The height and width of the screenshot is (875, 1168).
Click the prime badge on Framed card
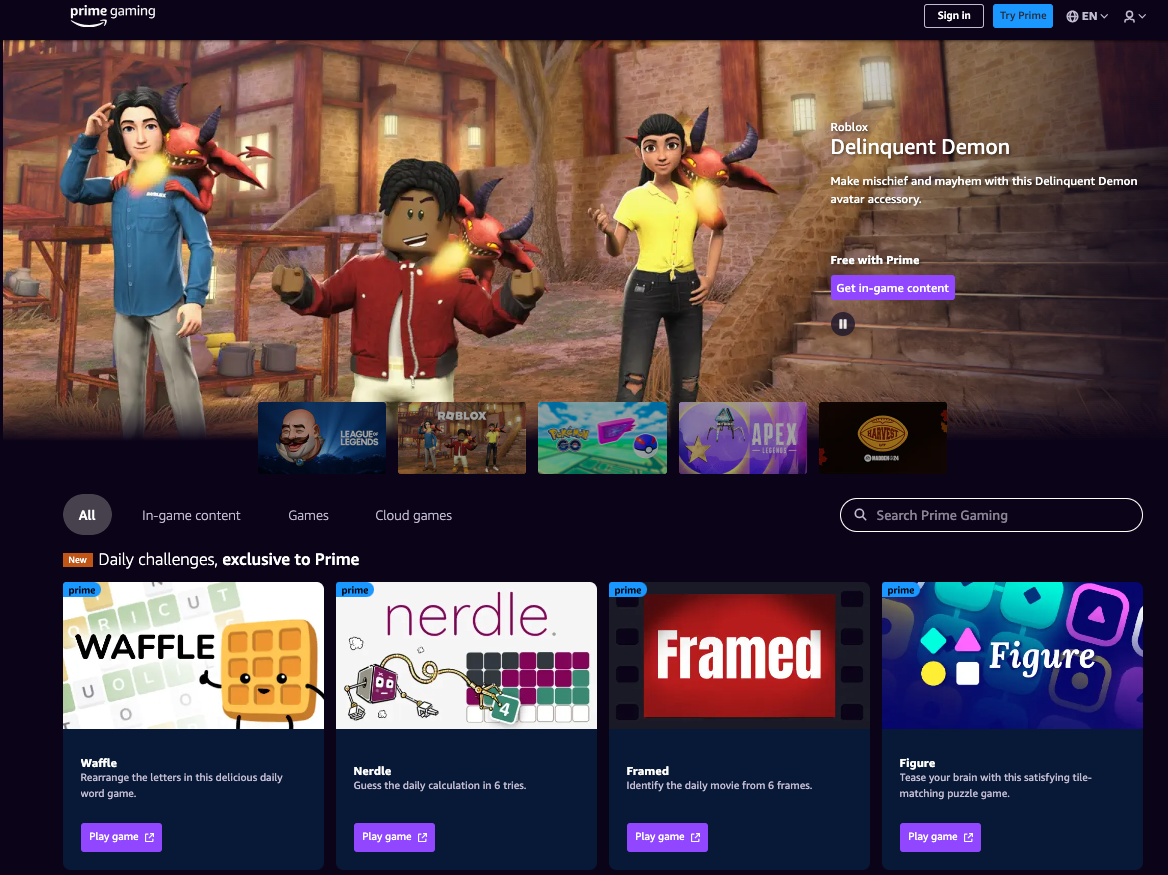tap(628, 590)
